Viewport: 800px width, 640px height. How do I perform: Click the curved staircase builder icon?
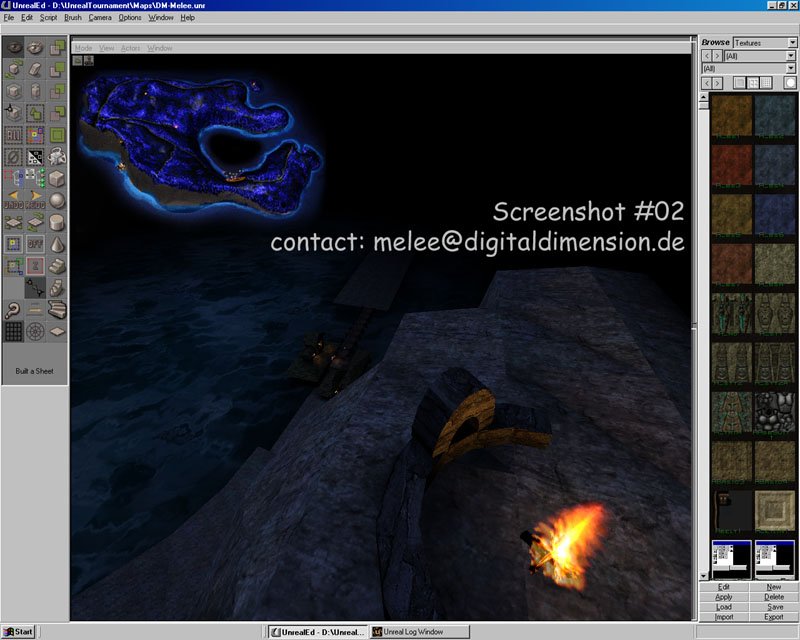pos(57,310)
